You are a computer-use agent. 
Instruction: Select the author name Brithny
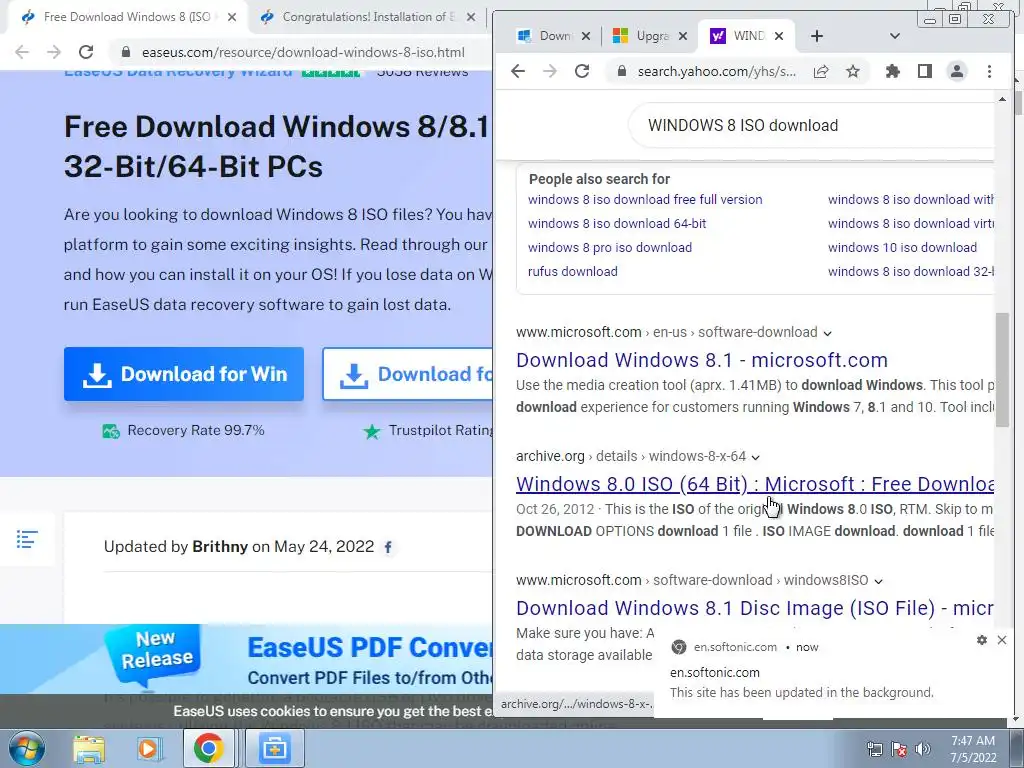coord(220,547)
